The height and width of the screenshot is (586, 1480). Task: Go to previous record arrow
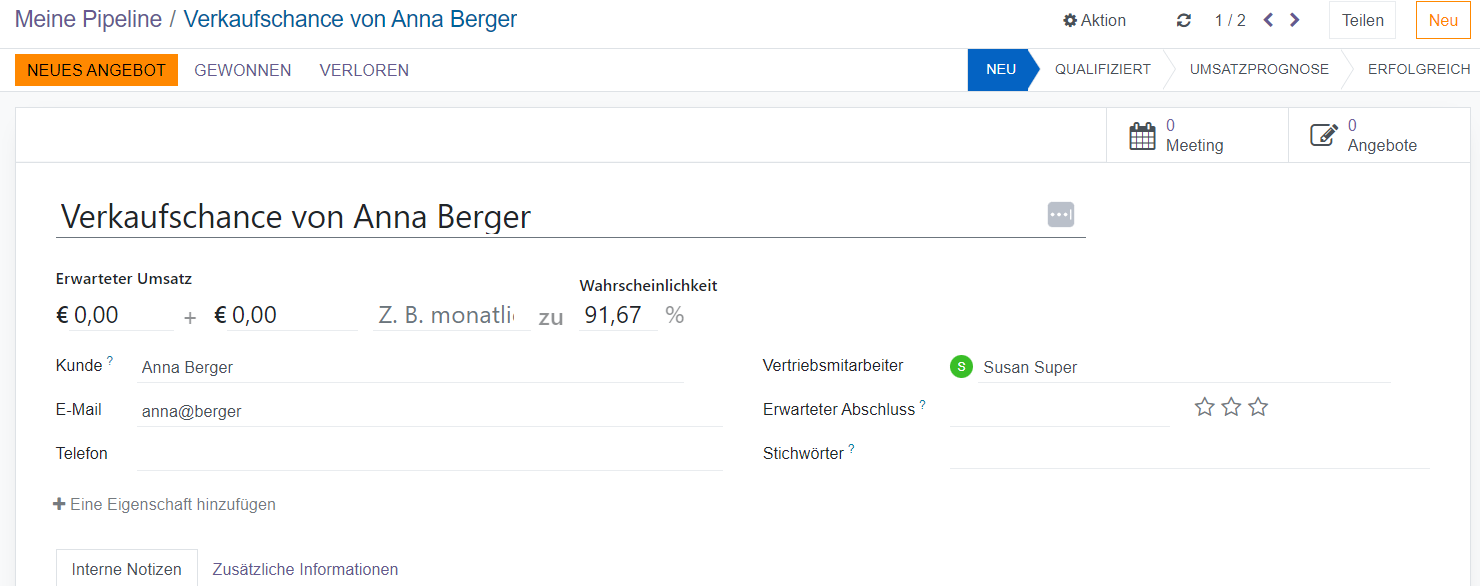(1268, 20)
